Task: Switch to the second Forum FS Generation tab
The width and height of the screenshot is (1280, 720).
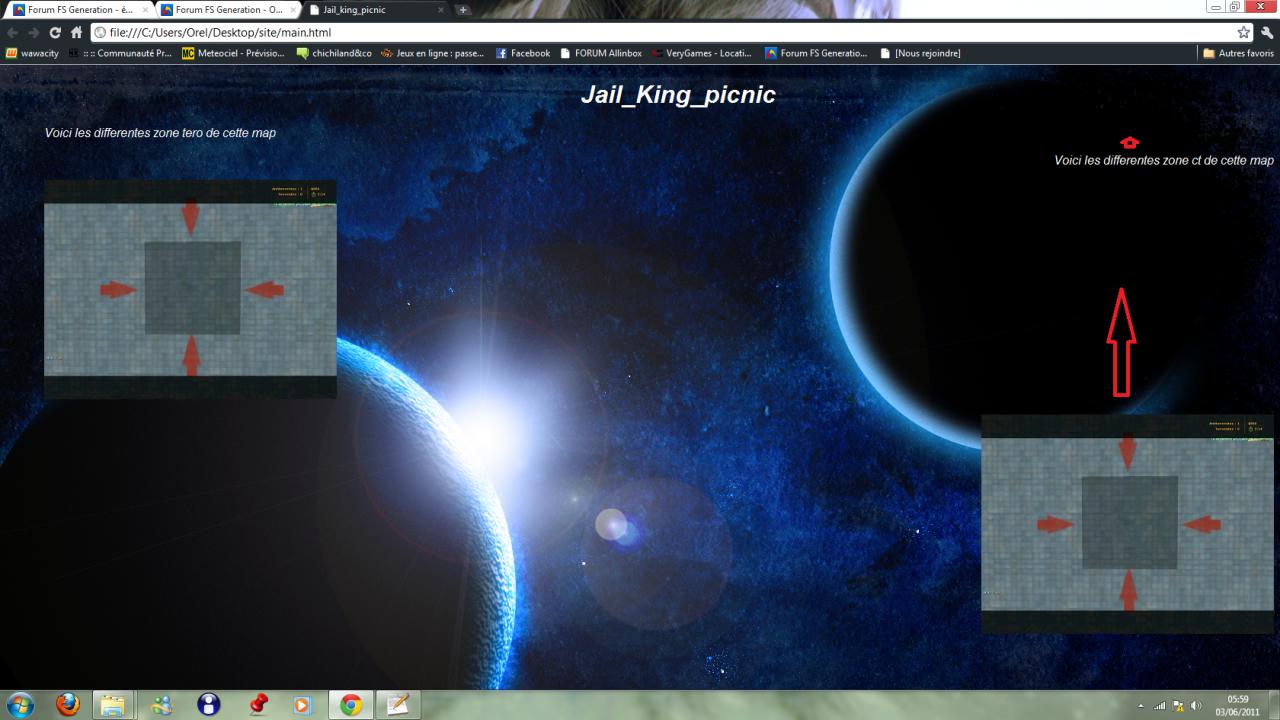Action: point(226,10)
